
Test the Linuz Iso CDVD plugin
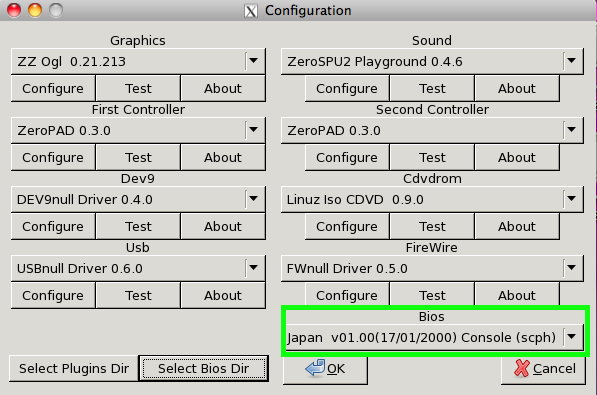(x=432, y=226)
